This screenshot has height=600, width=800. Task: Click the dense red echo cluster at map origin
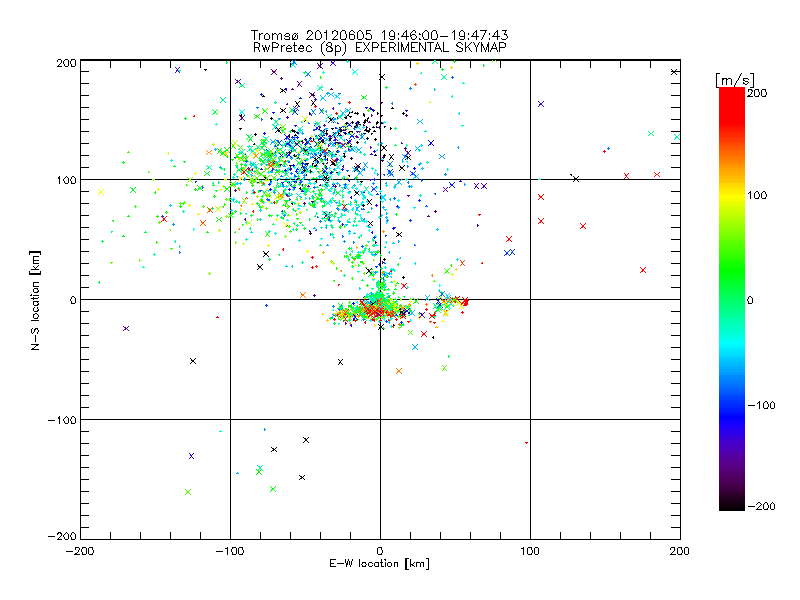point(375,310)
